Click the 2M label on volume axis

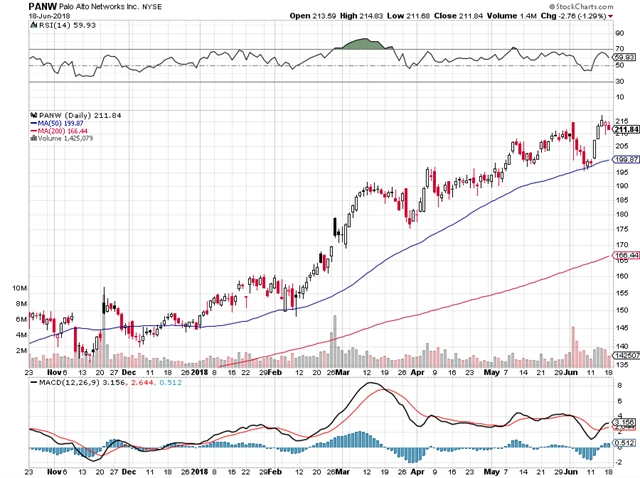21,351
